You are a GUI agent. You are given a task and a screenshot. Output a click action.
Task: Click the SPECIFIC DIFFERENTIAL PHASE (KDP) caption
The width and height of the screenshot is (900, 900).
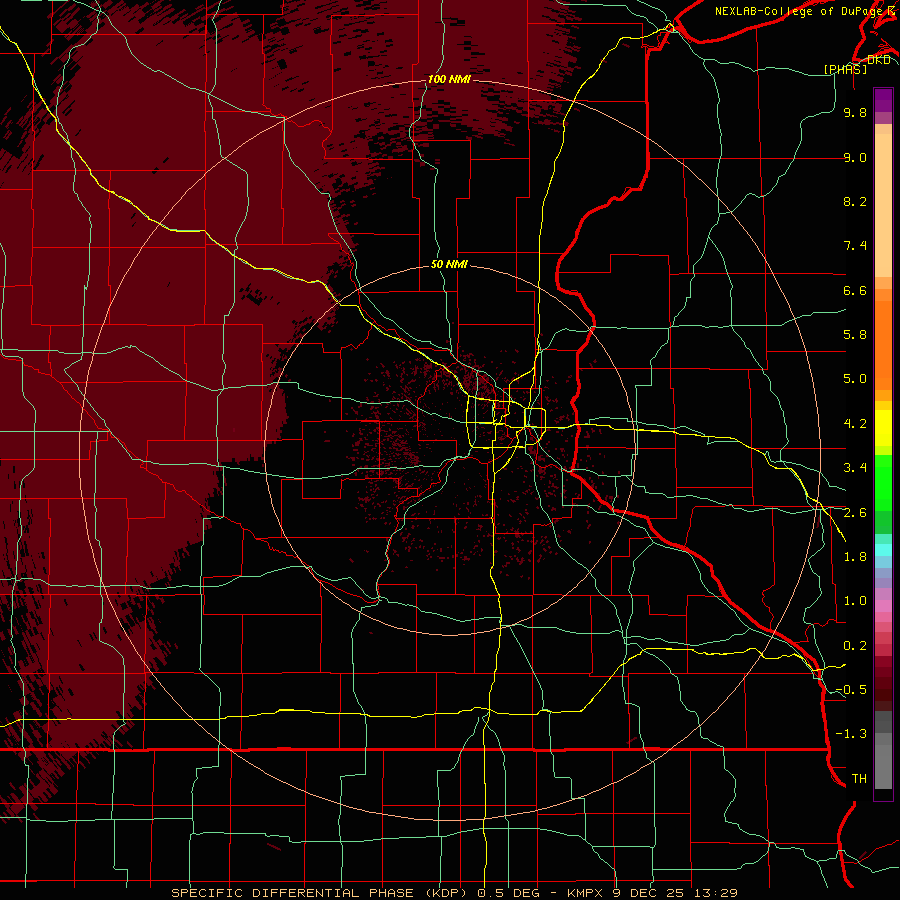point(319,893)
